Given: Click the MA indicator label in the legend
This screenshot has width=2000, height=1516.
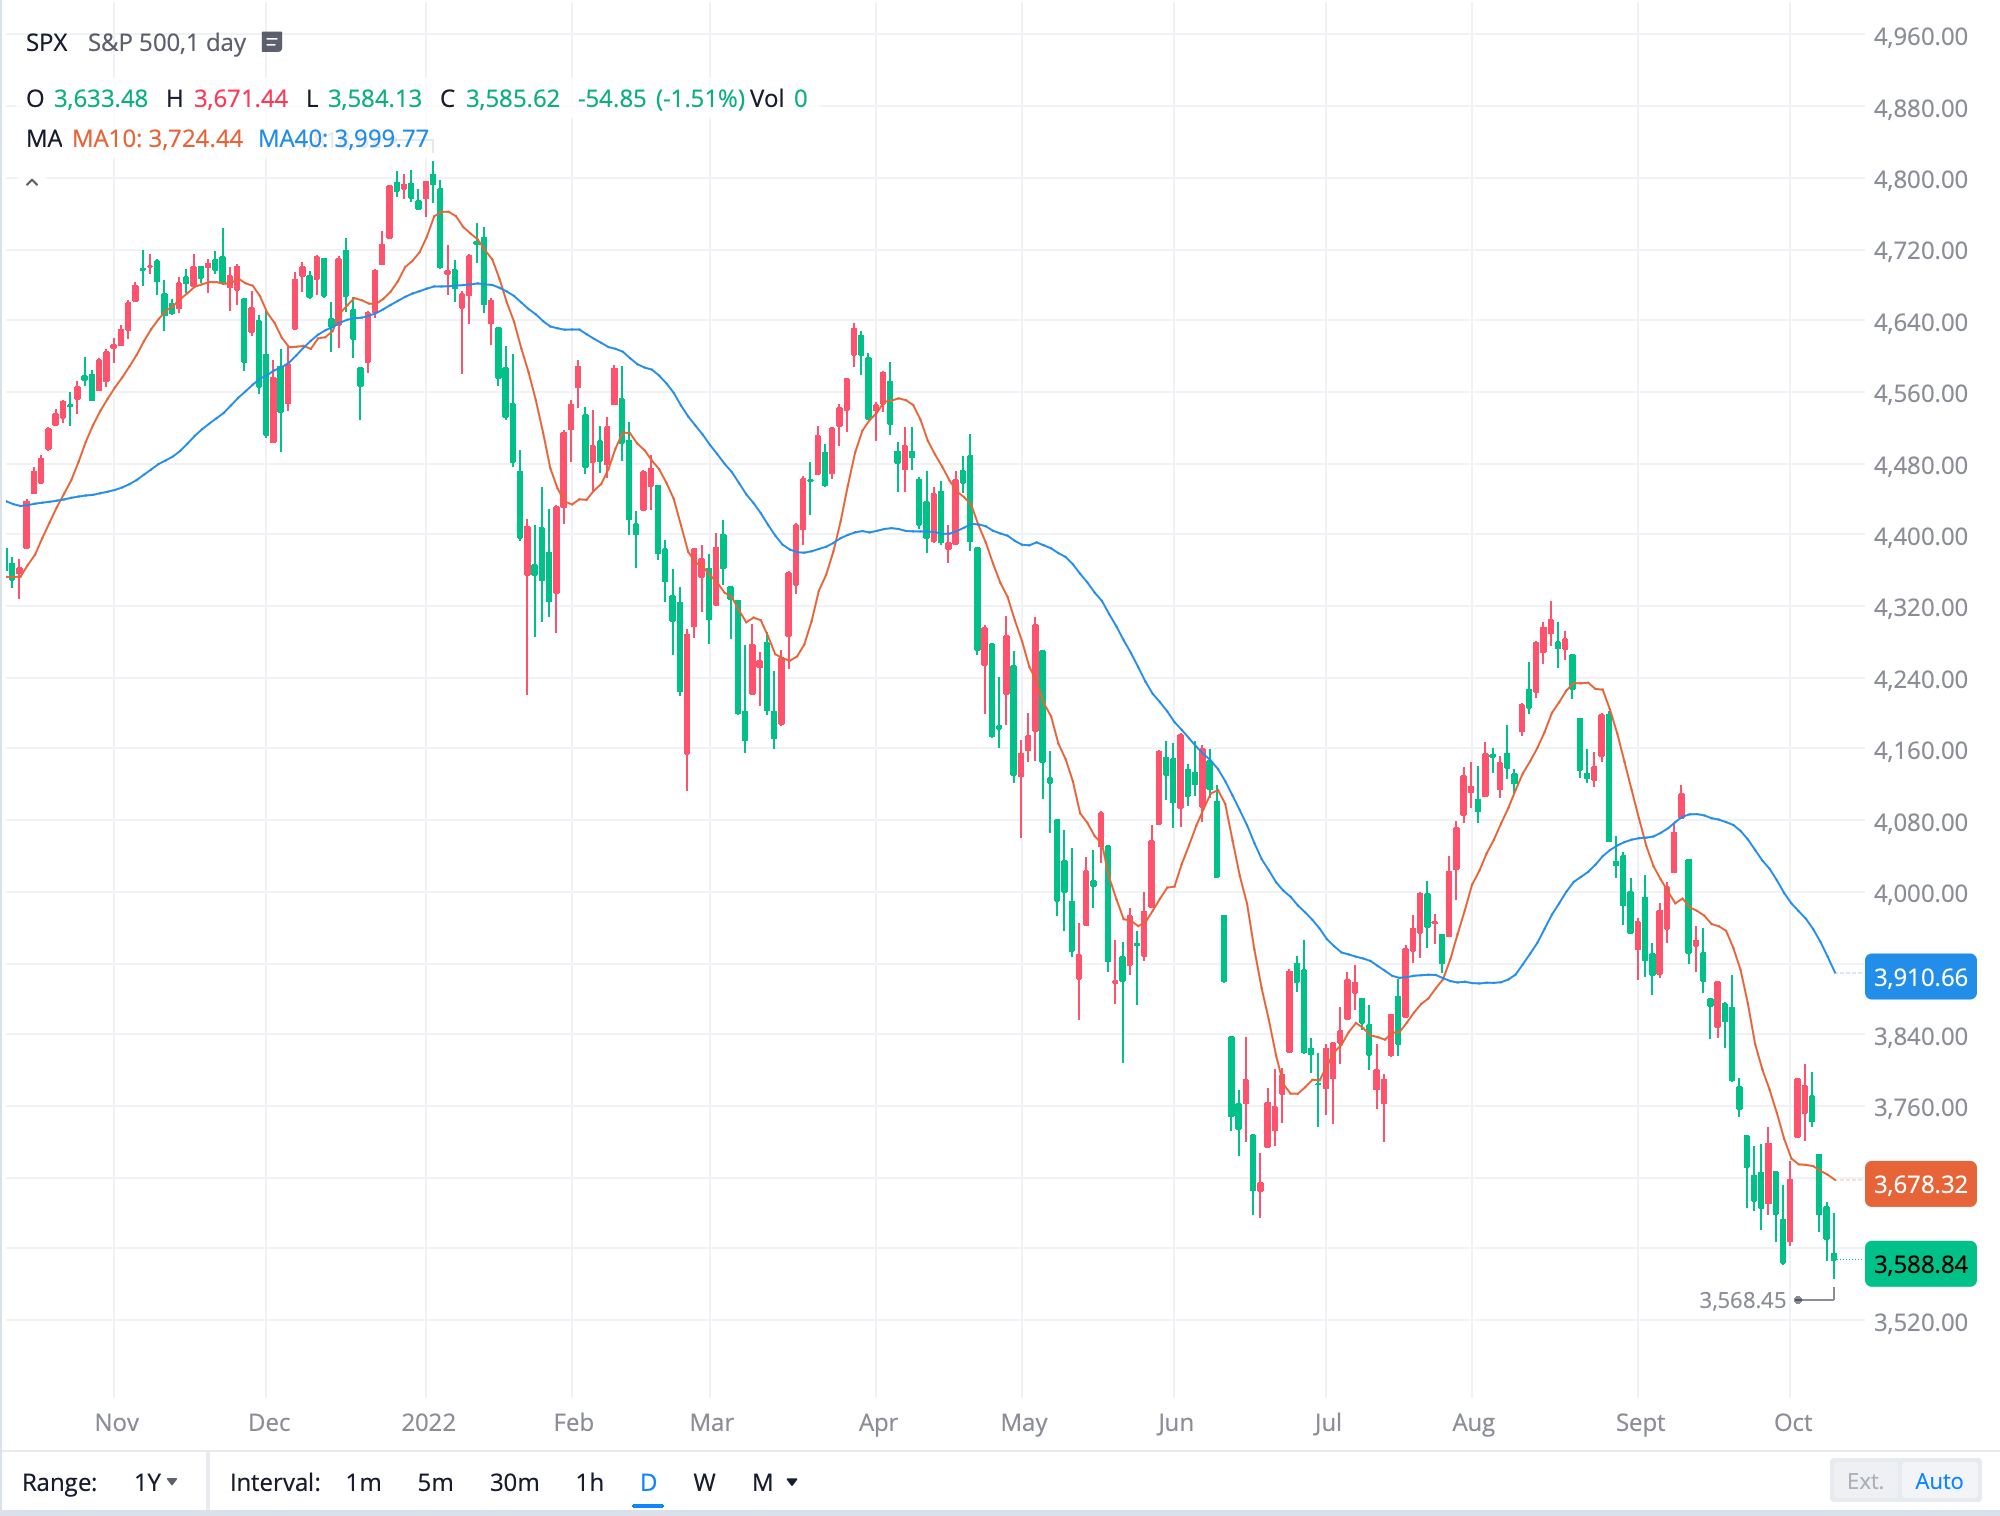Looking at the screenshot, I should pyautogui.click(x=42, y=140).
